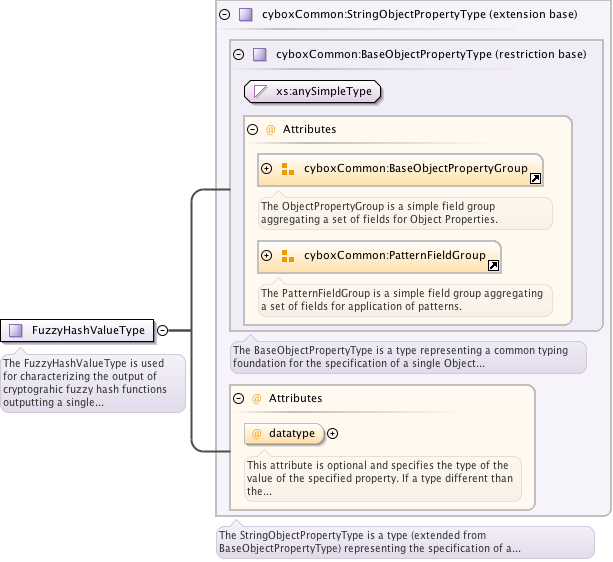Collapse the FuzzyHashValueType node
The image size is (613, 562).
[162, 330]
